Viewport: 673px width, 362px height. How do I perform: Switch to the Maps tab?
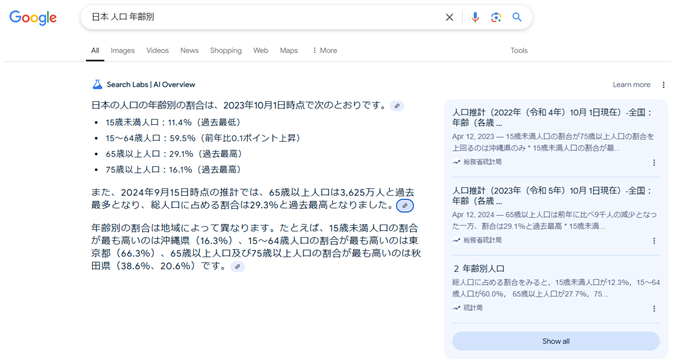[289, 51]
